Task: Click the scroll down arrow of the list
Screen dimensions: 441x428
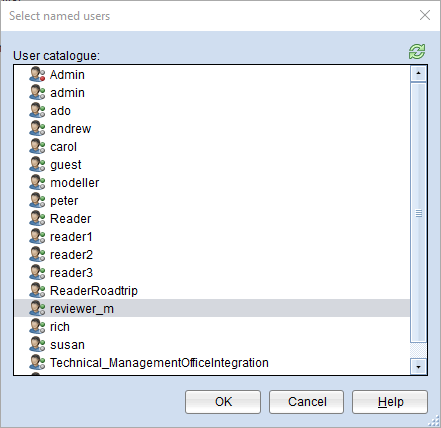Action: [419, 367]
